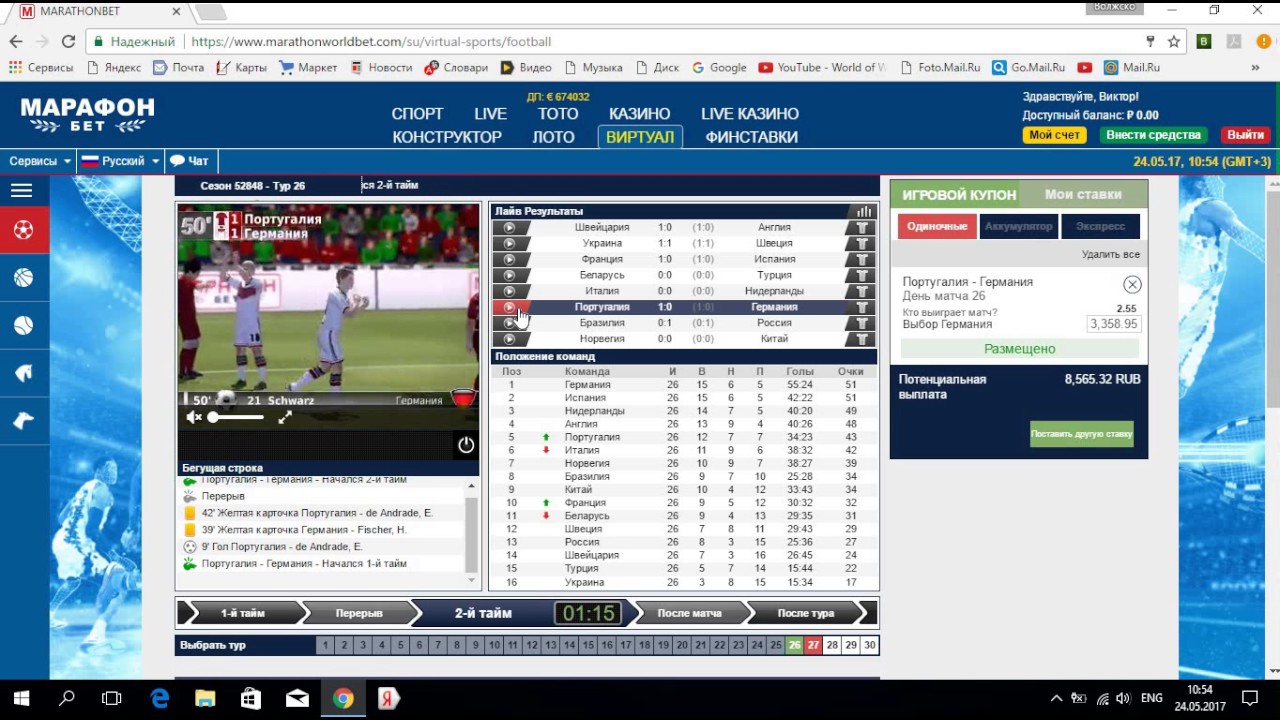Open the ТОТО section
This screenshot has width=1280, height=720.
tap(558, 114)
